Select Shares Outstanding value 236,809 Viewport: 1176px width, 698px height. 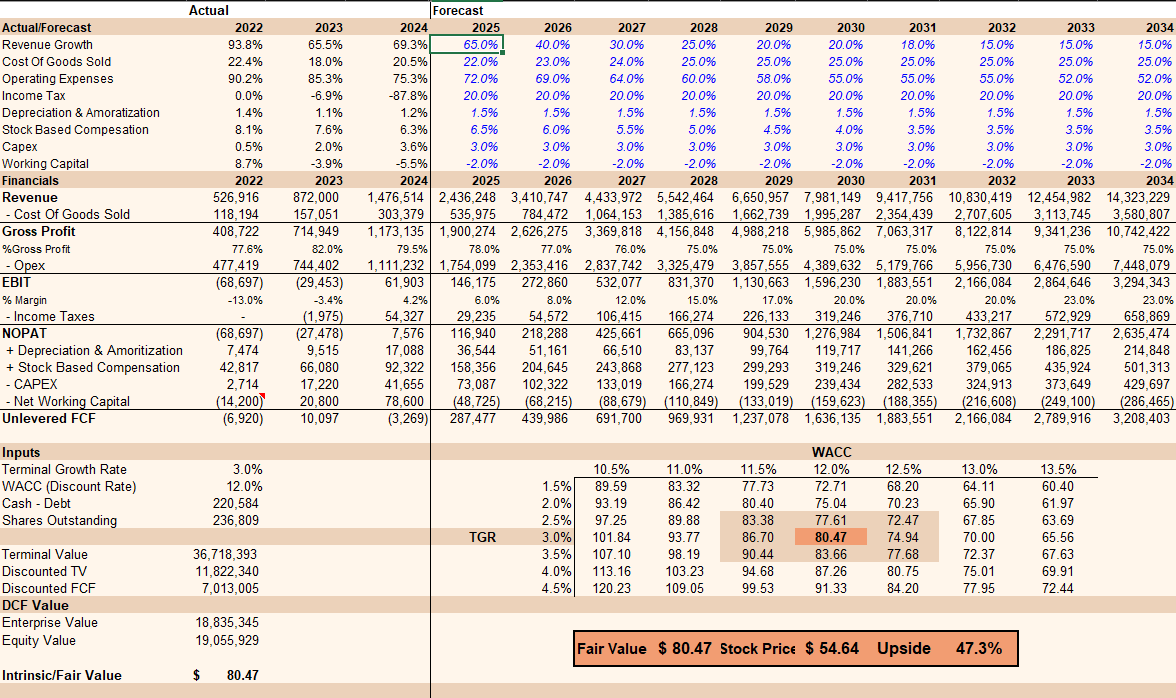click(x=236, y=520)
